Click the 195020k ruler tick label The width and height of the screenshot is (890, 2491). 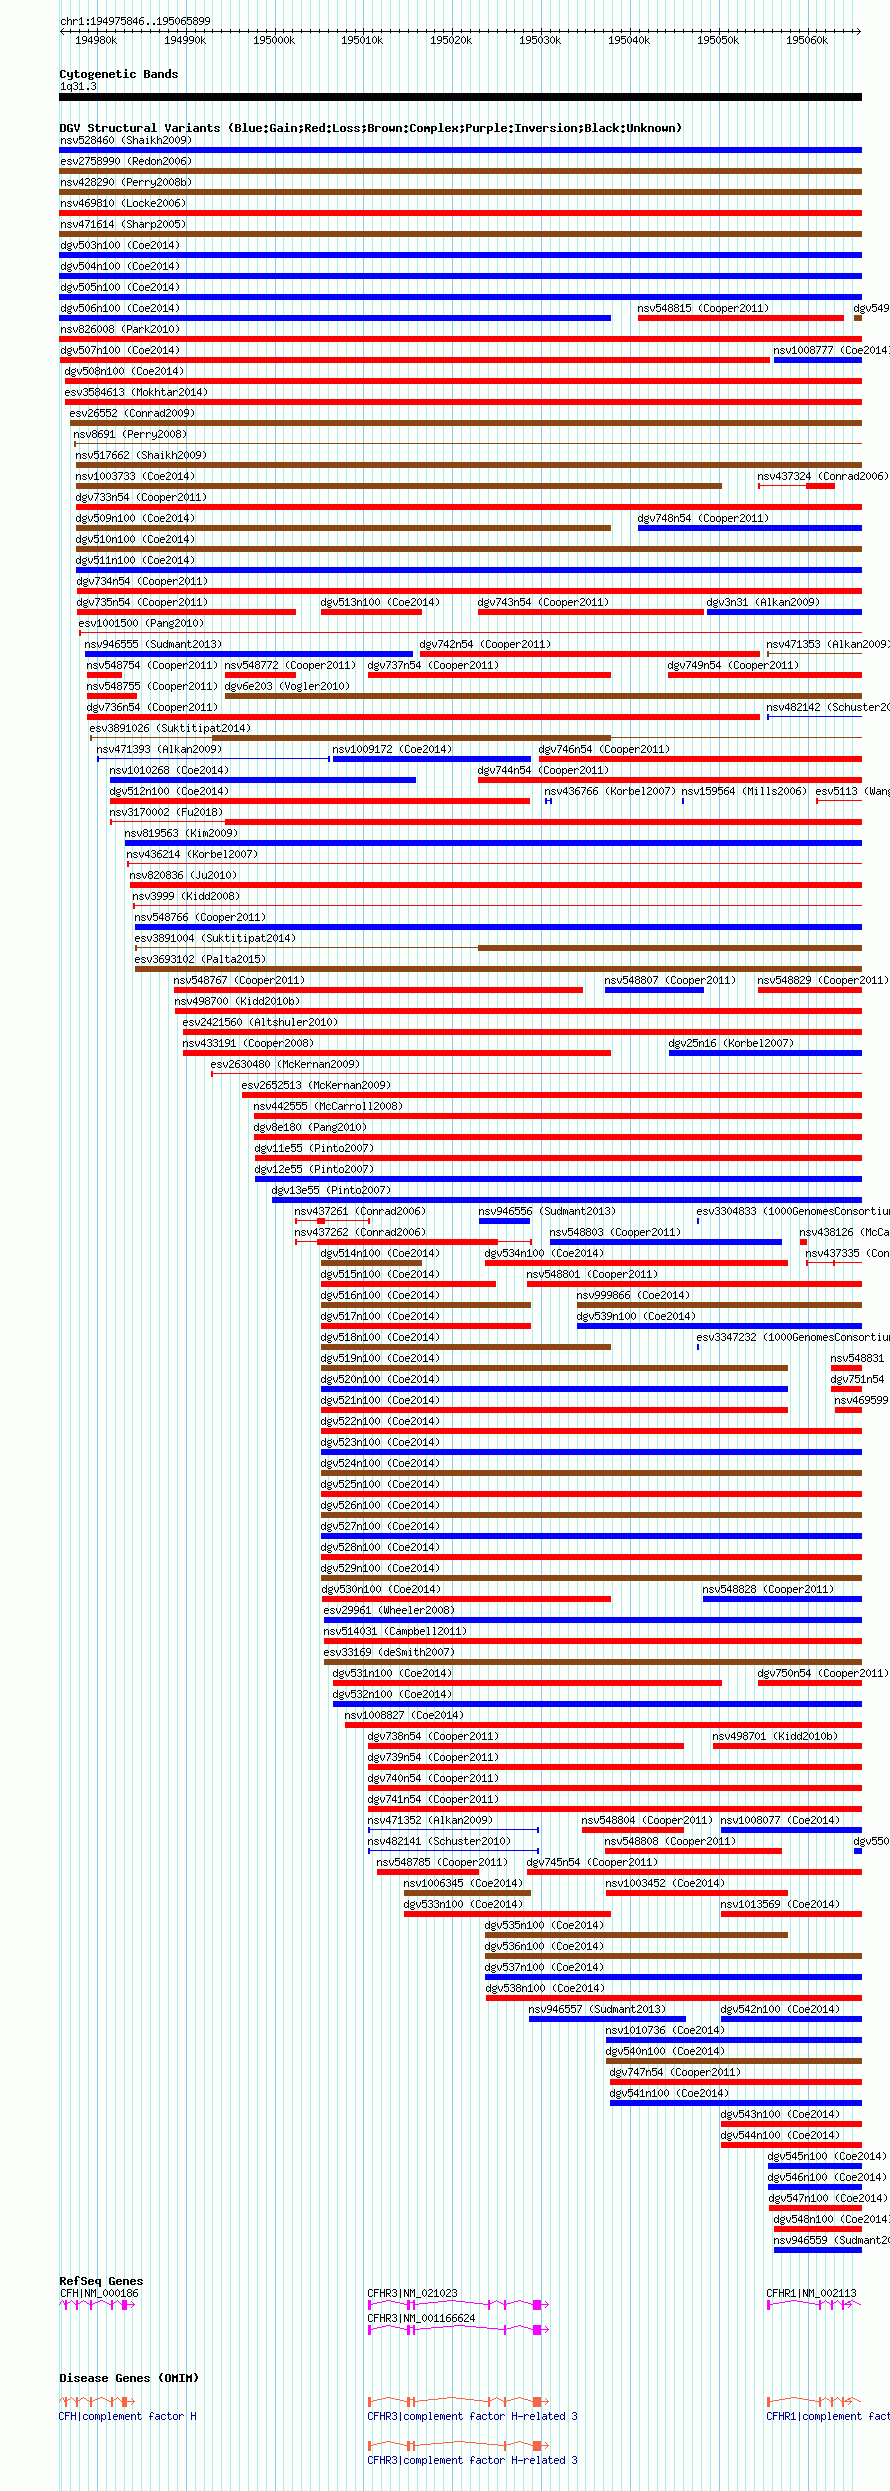pos(451,40)
